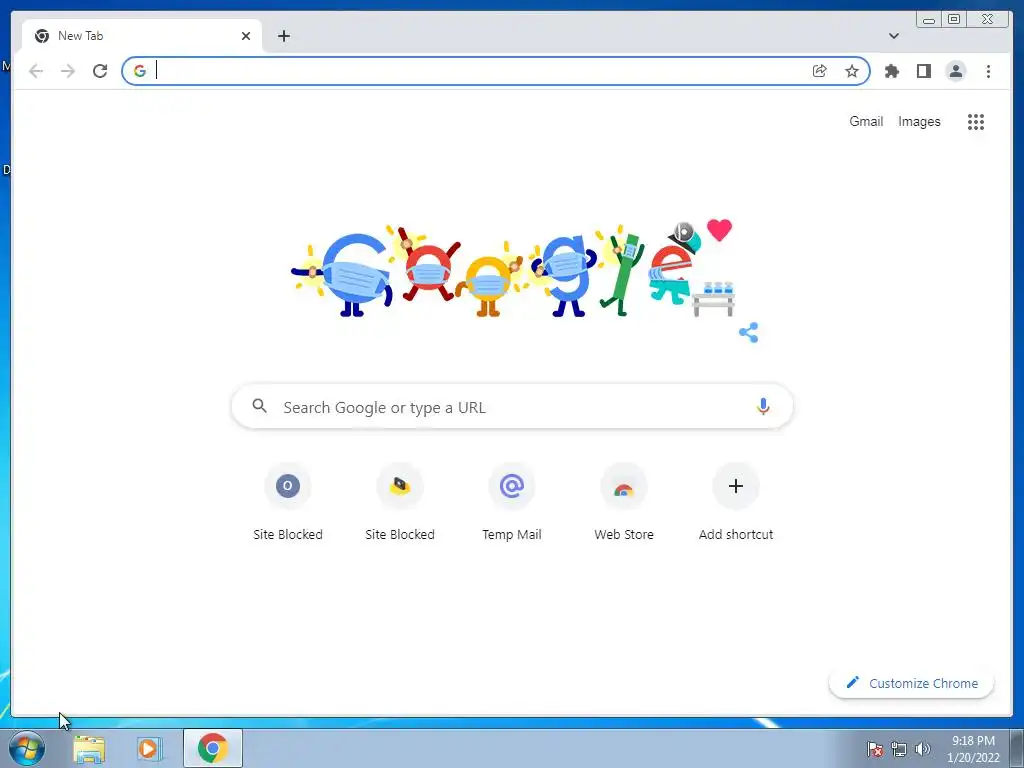The height and width of the screenshot is (768, 1024).
Task: Share this page using the share icon
Action: tap(820, 71)
